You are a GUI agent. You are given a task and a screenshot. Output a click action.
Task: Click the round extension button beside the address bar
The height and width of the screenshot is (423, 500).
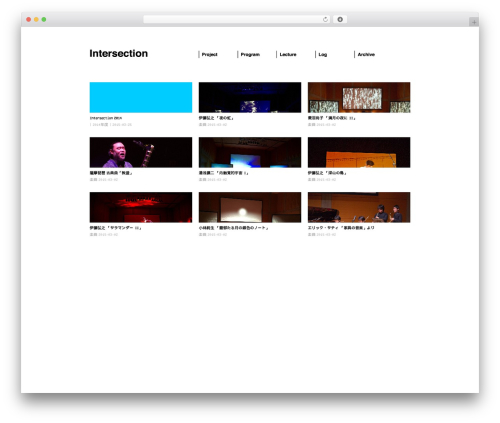click(x=340, y=20)
